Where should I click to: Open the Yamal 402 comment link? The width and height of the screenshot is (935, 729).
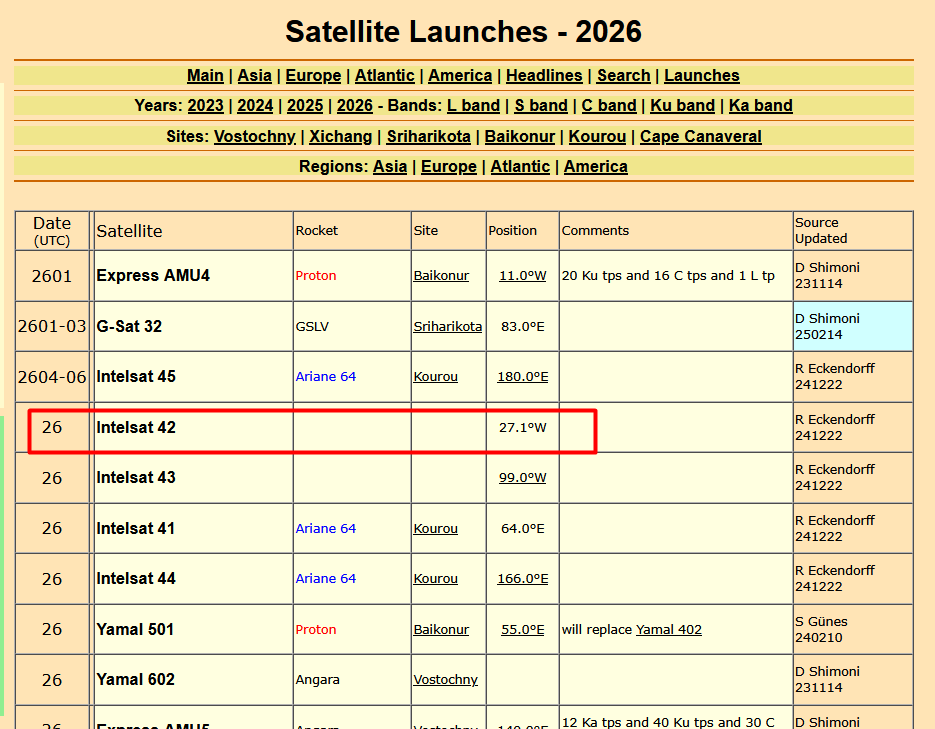(668, 629)
